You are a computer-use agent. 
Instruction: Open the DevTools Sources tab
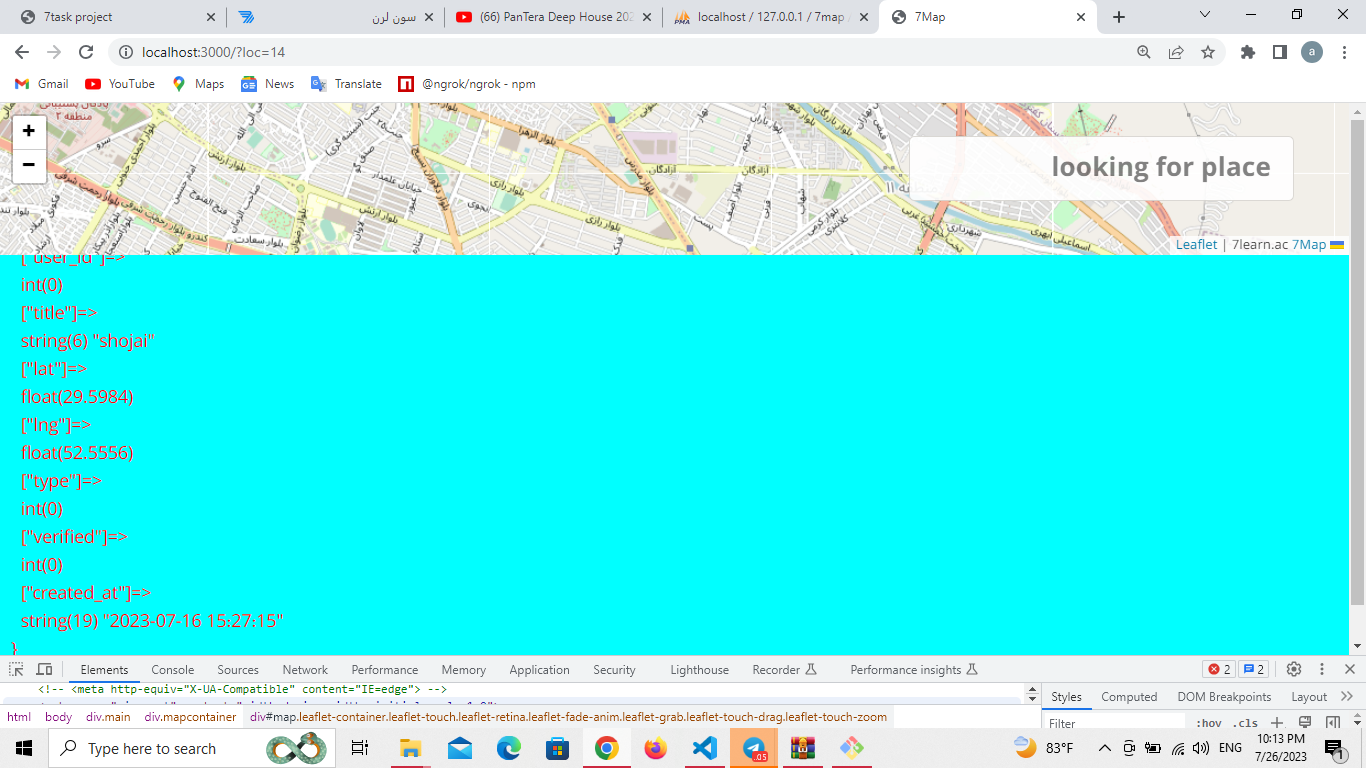click(238, 670)
